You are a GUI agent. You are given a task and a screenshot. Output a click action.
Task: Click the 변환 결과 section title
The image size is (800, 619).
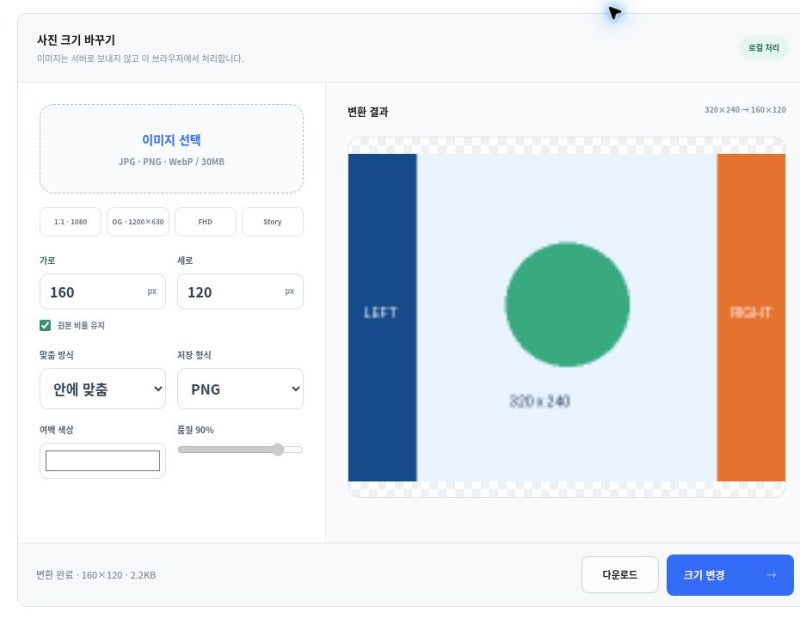(x=368, y=112)
